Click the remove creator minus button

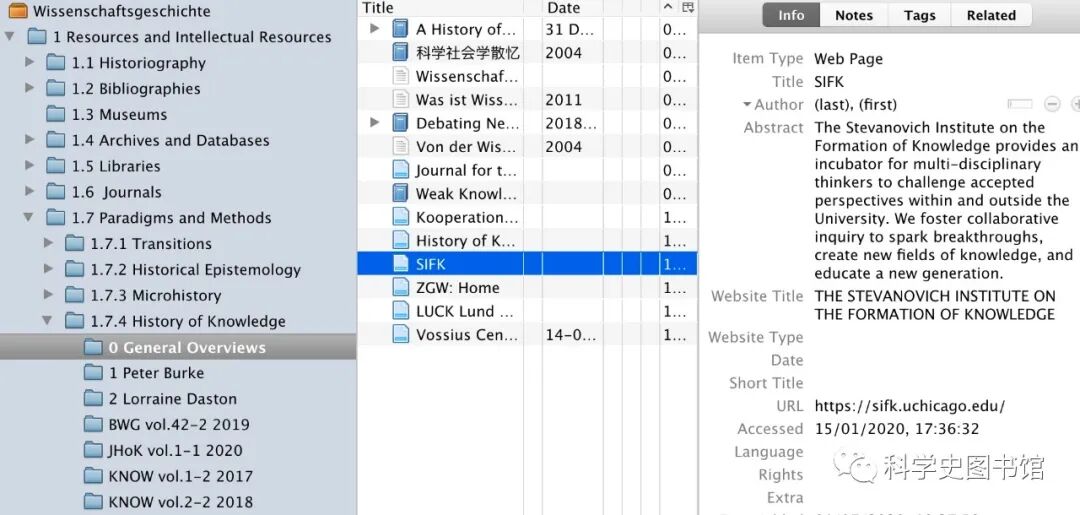tap(1052, 104)
